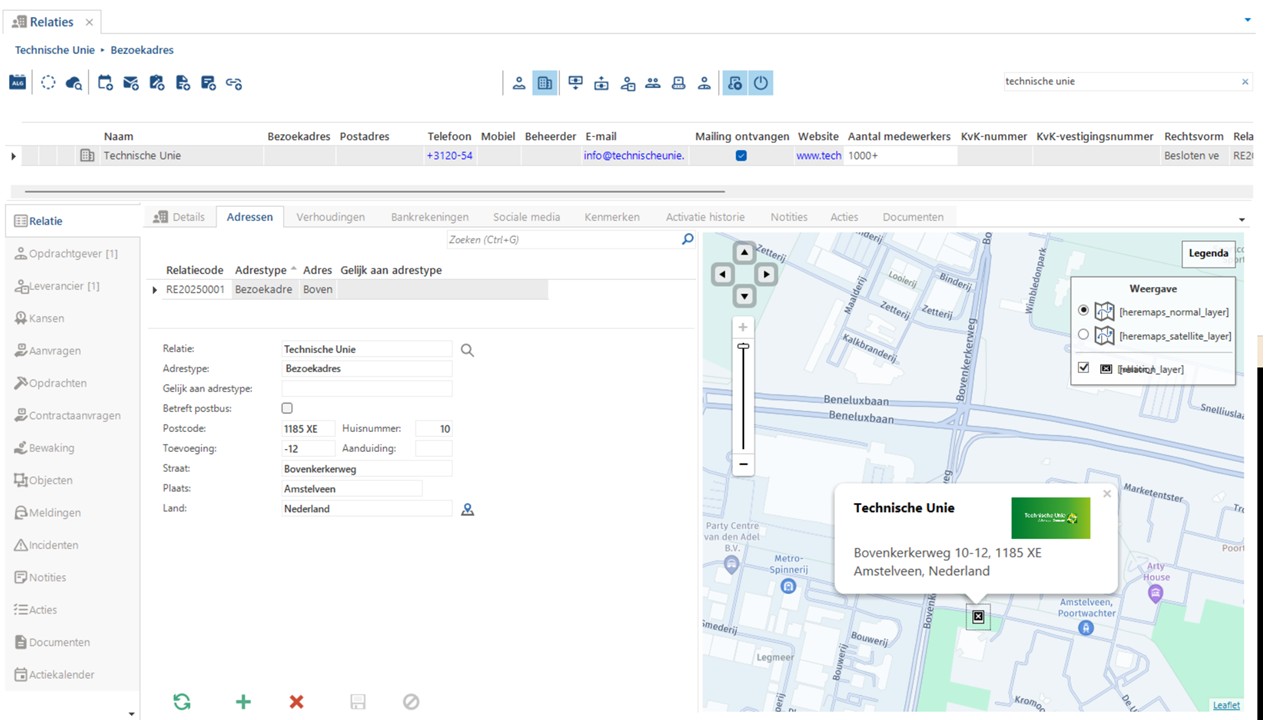Expand the RE20250001 address row arrow
The width and height of the screenshot is (1280, 720).
click(x=155, y=290)
